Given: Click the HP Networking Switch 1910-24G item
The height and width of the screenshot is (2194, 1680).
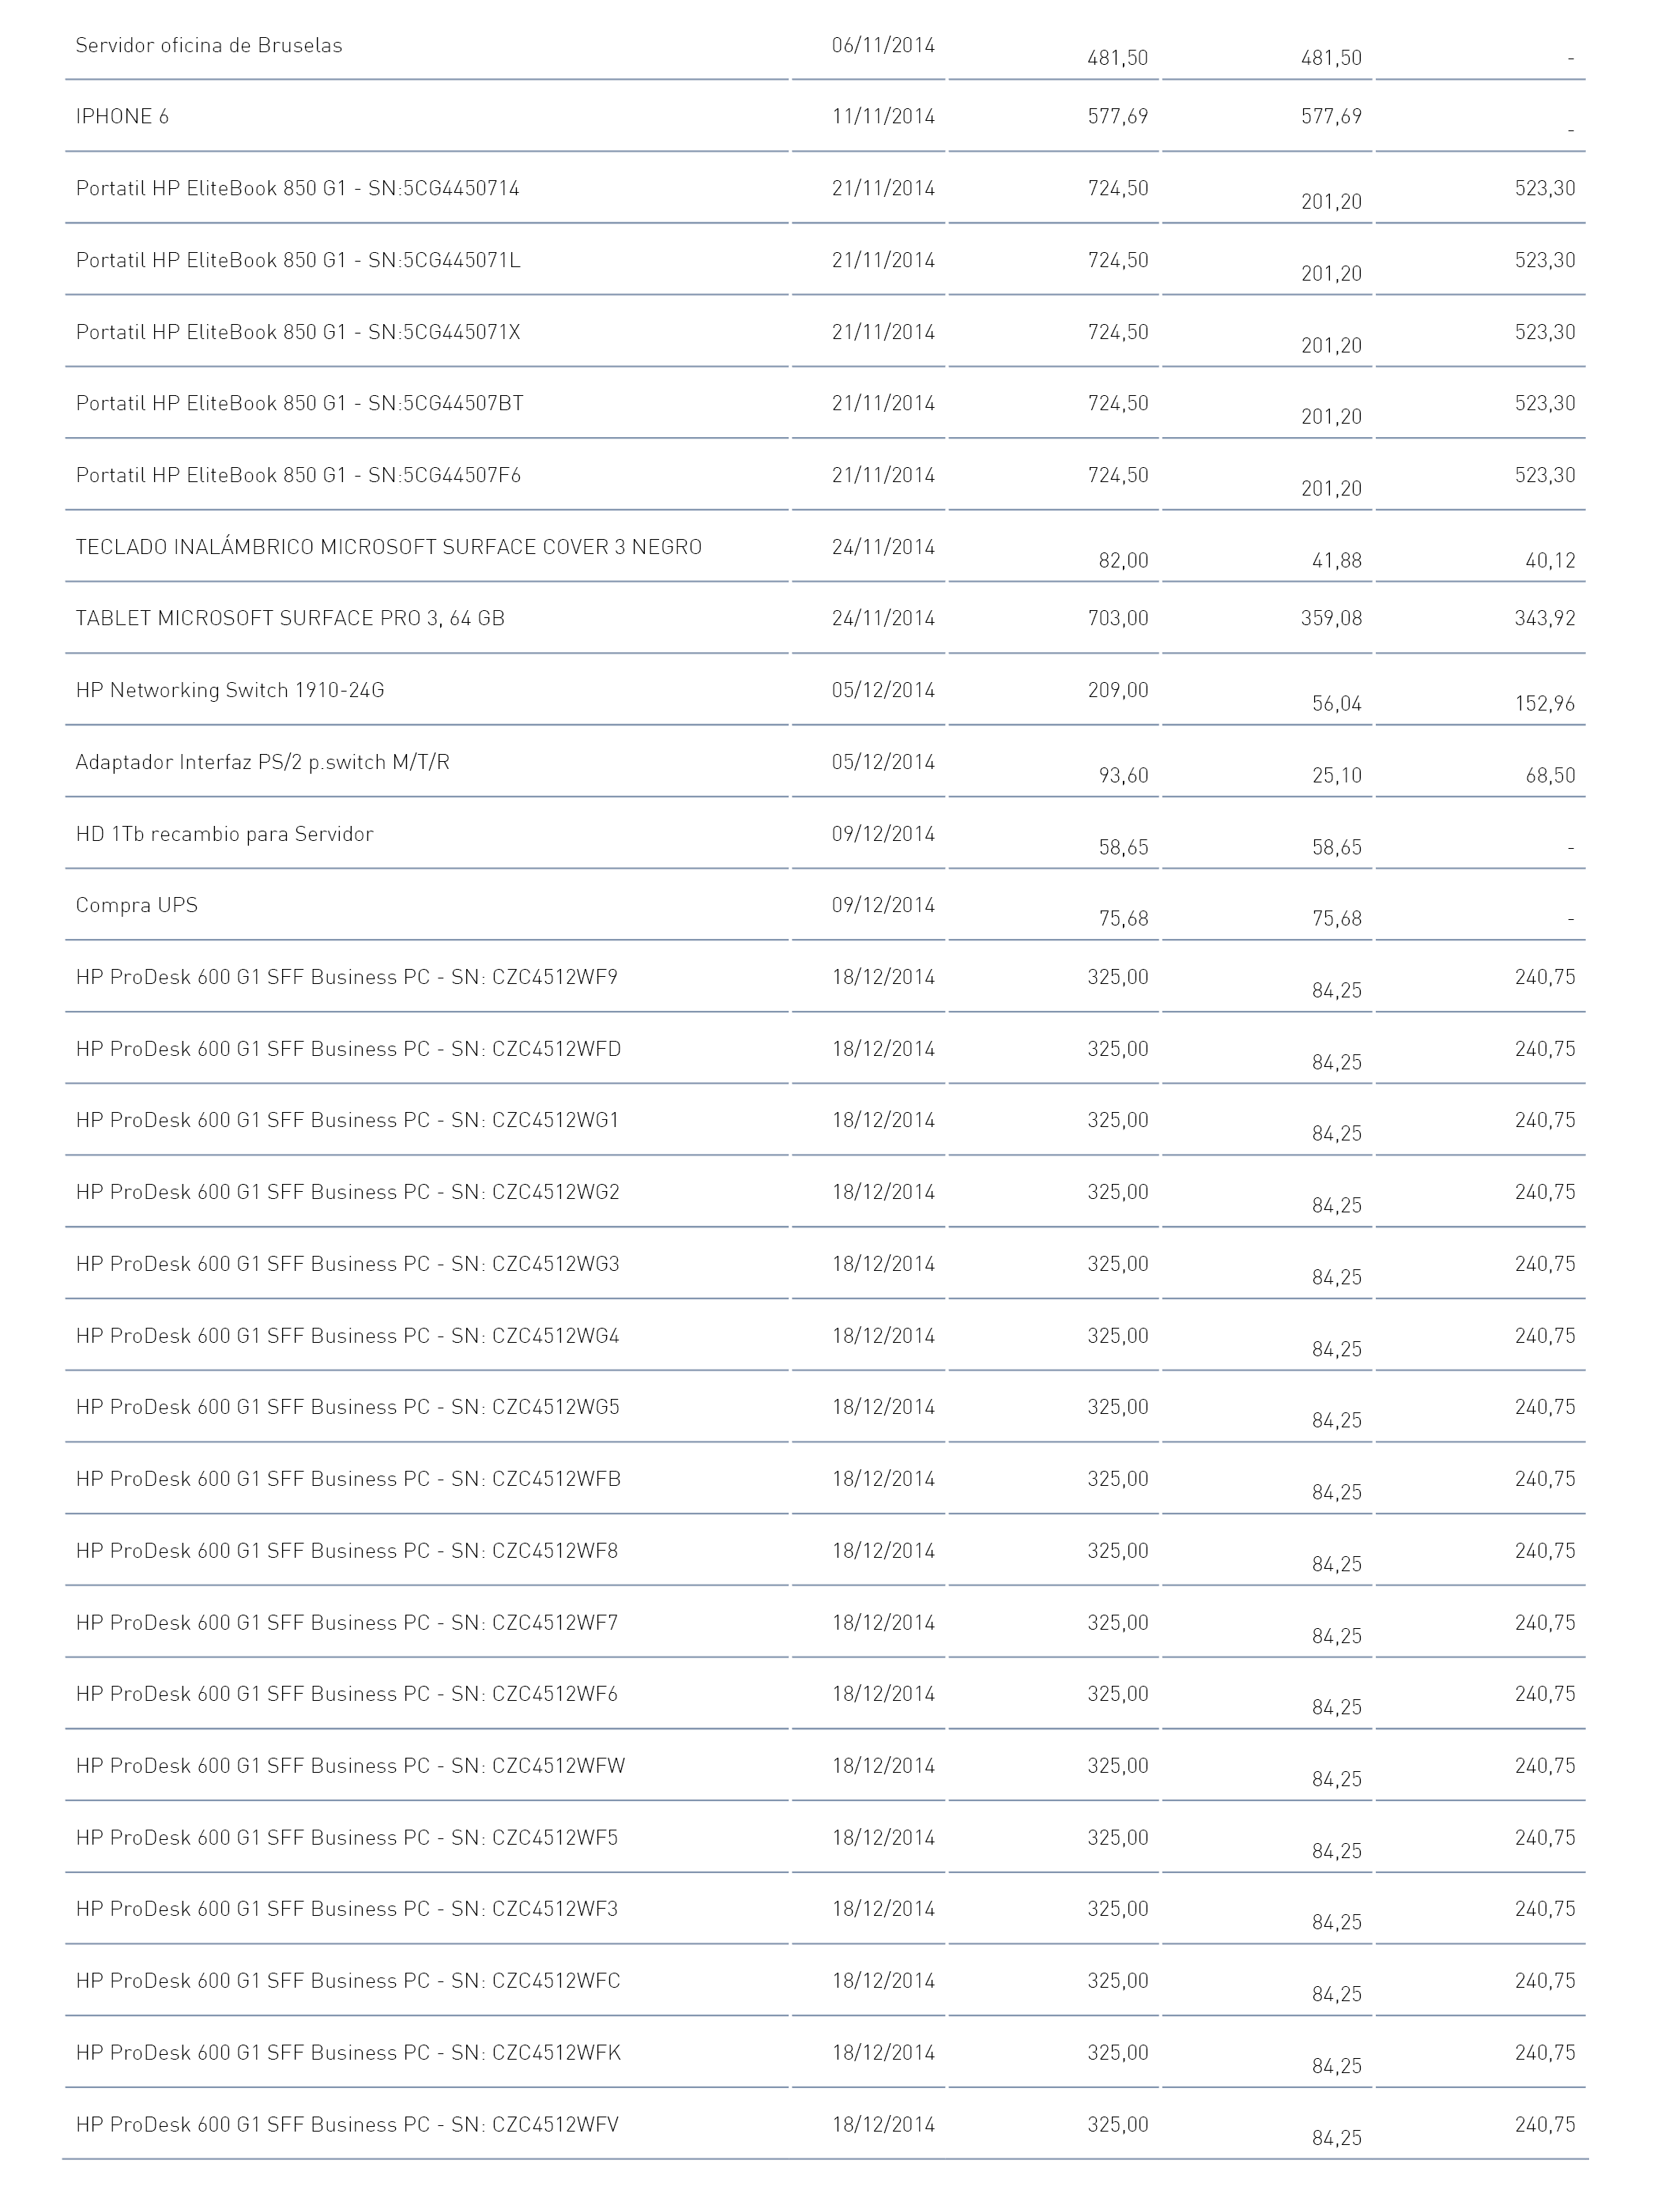Looking at the screenshot, I should pyautogui.click(x=230, y=690).
